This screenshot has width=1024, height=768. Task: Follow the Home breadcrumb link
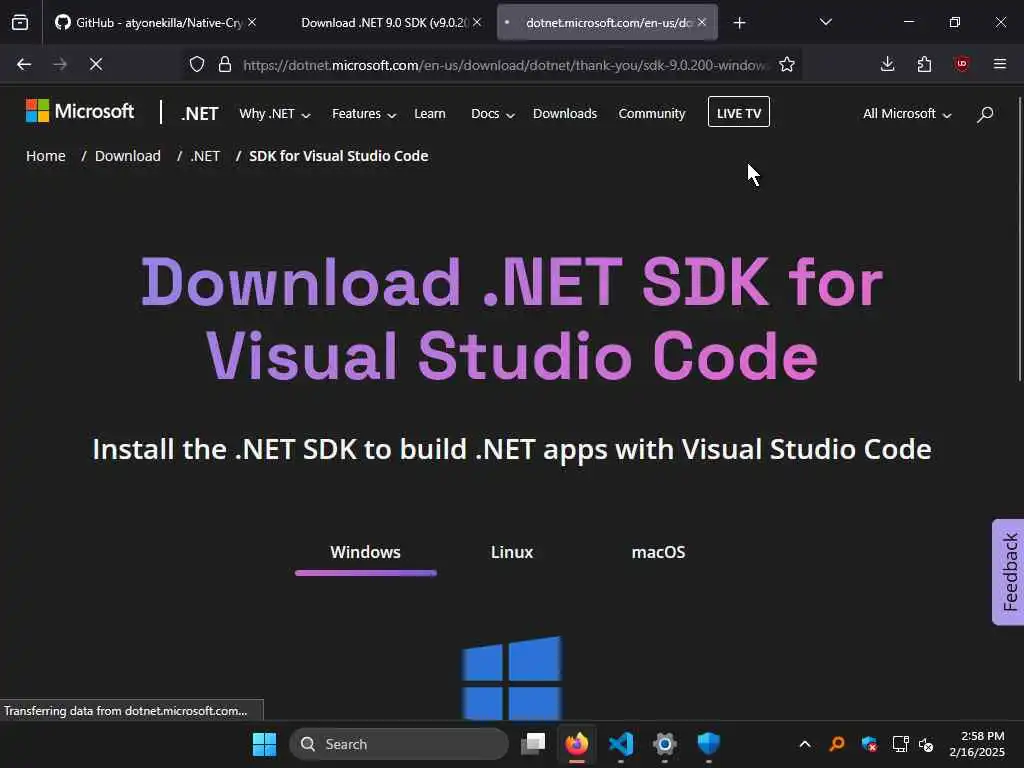46,156
